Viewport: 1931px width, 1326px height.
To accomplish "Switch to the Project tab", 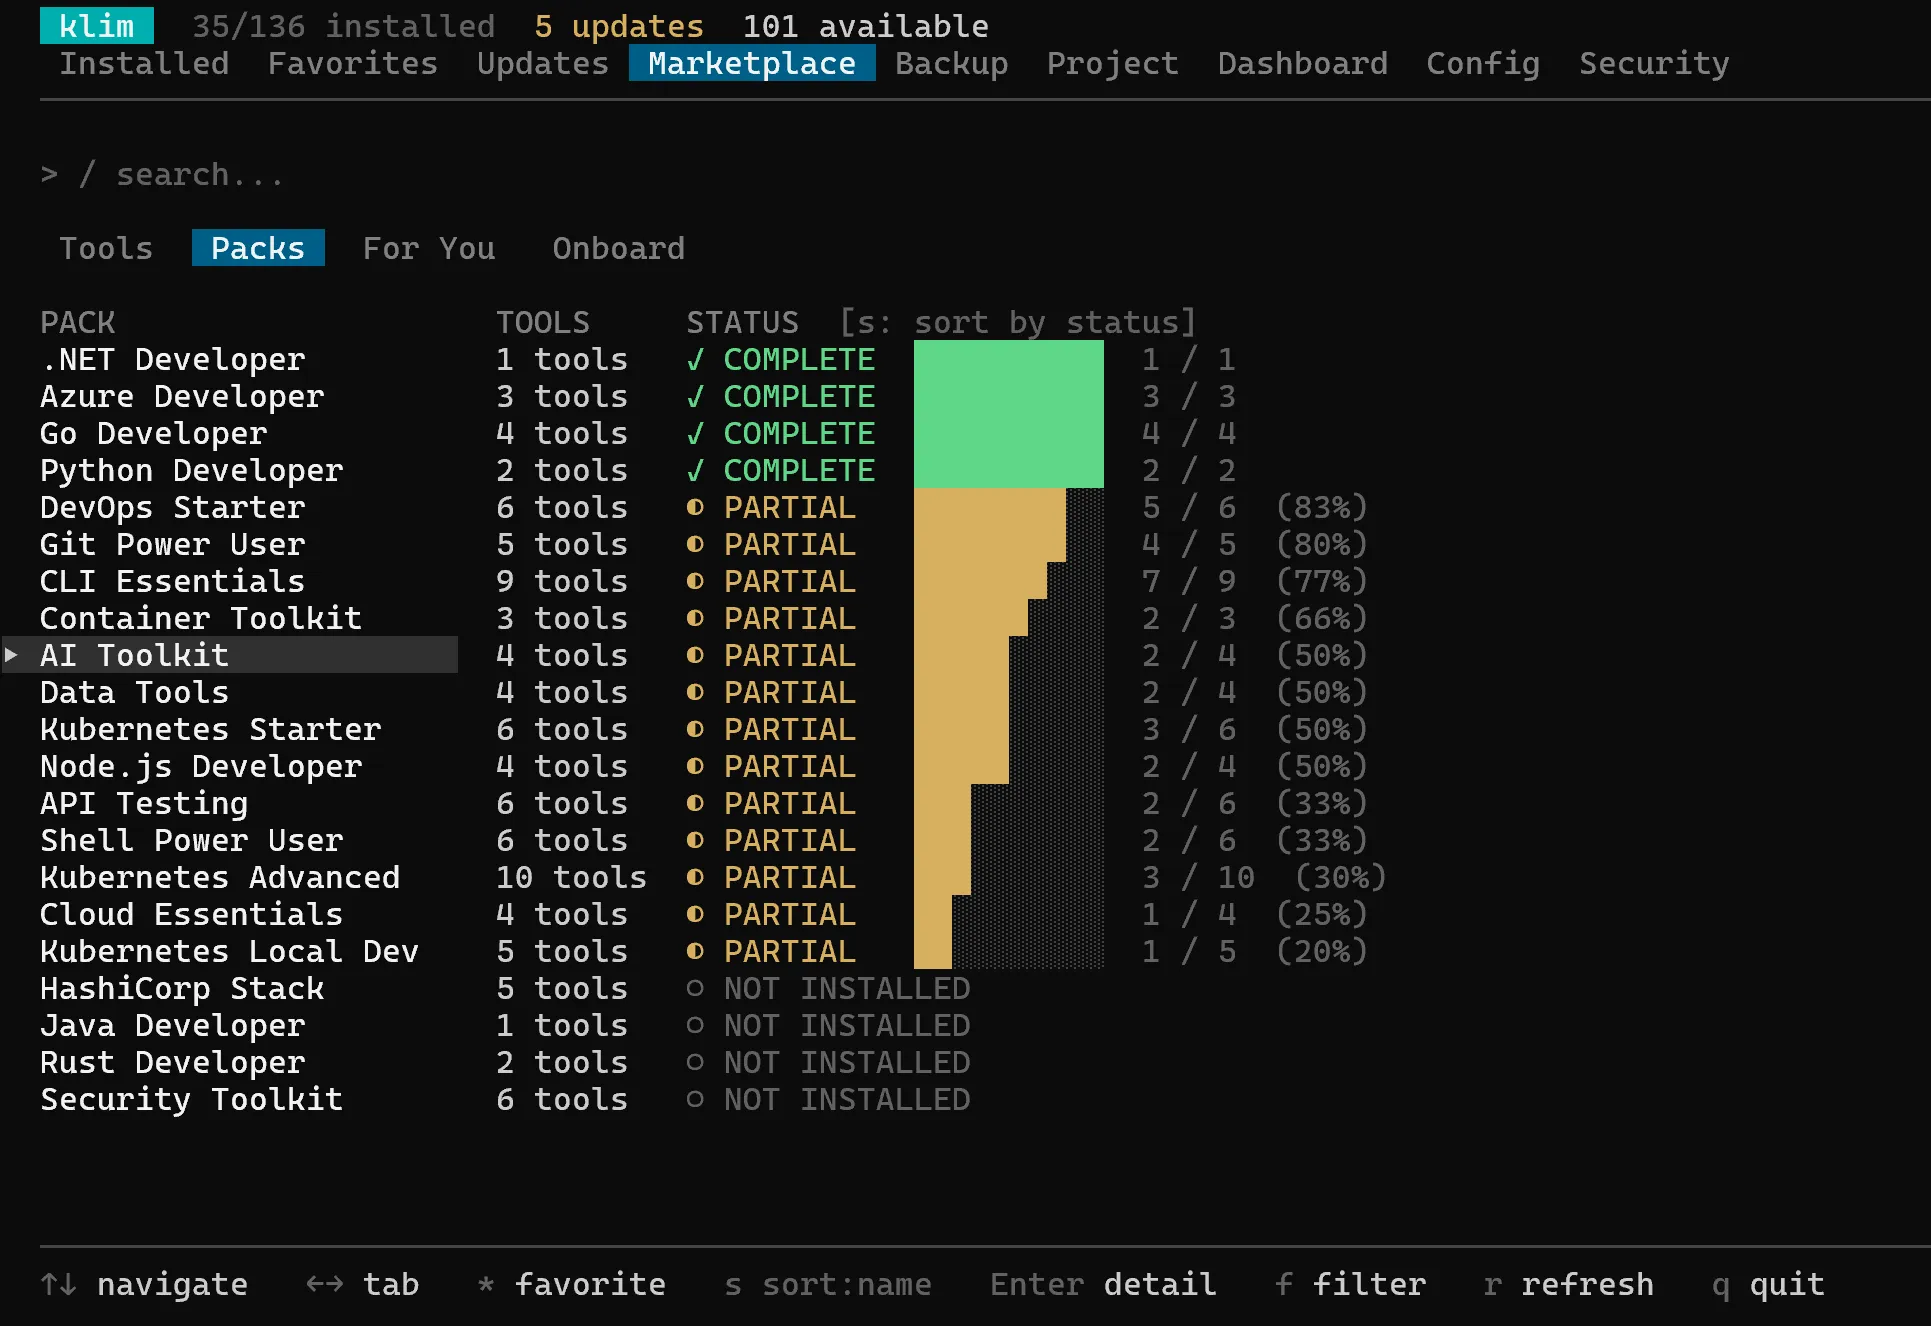I will point(1112,63).
